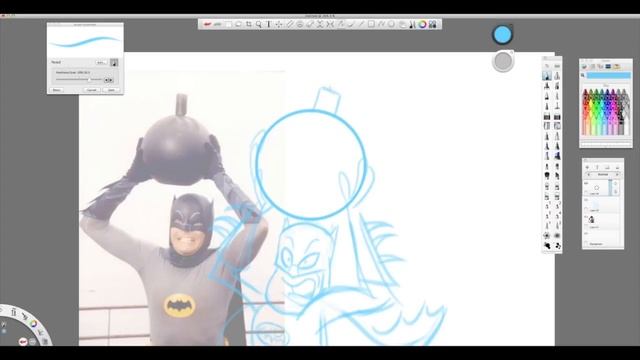Click the current blue color bar in color panel
The image size is (640, 360).
point(609,75)
